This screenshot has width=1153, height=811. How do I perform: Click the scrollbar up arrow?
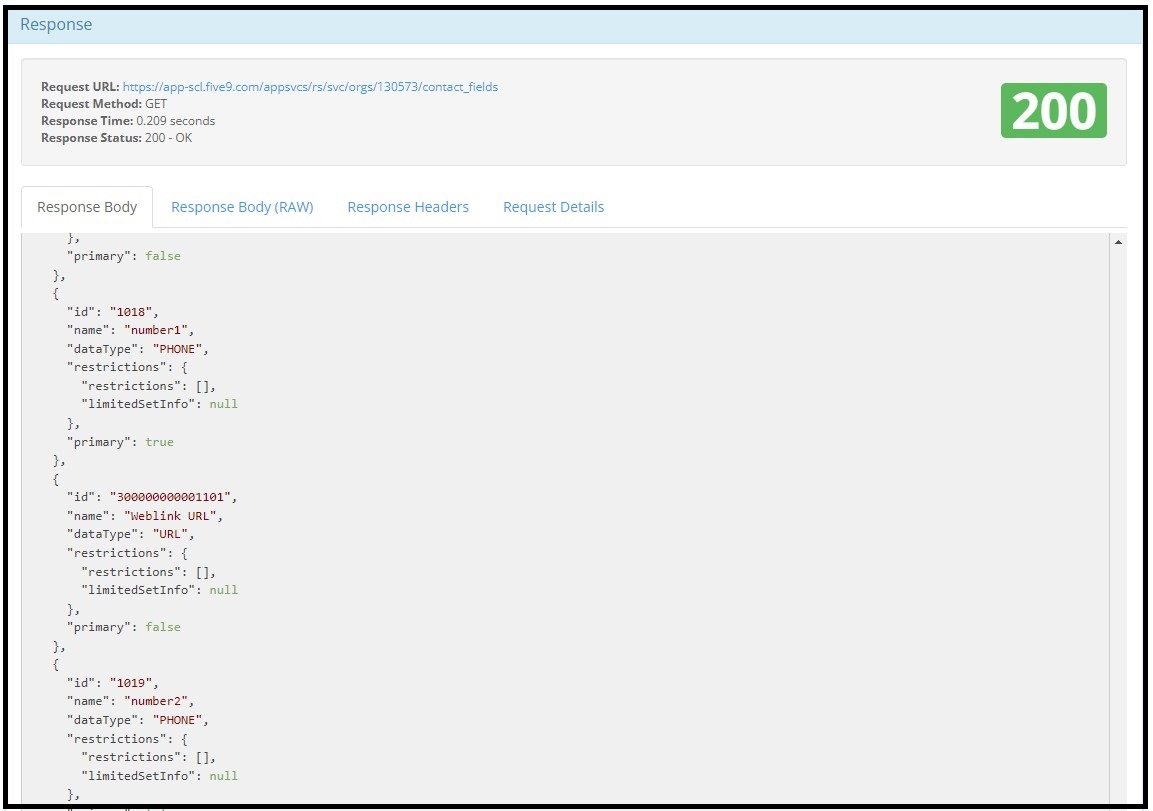(x=1118, y=242)
